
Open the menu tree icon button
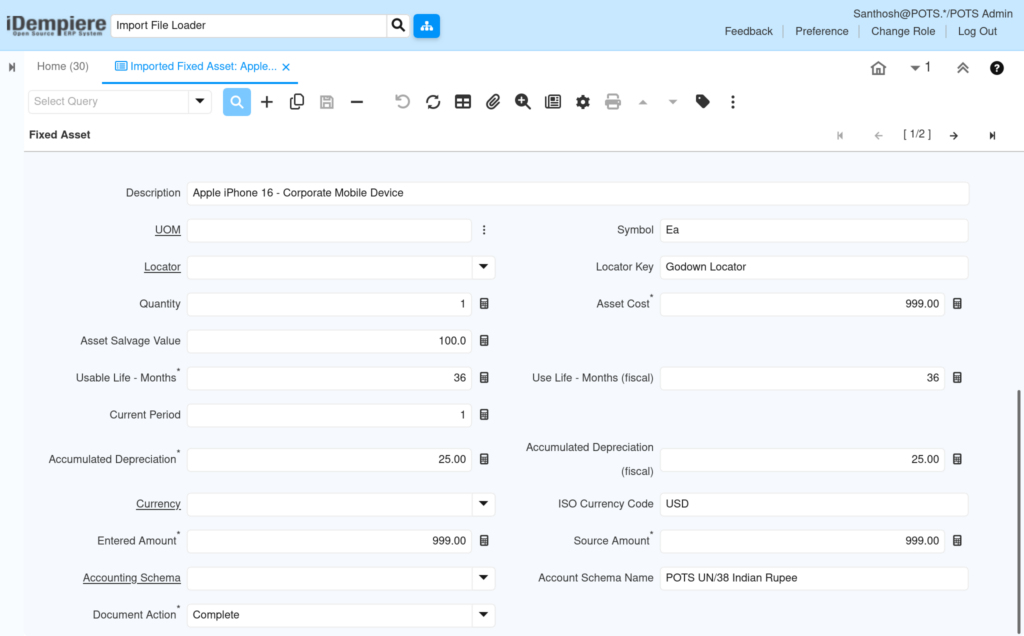click(426, 25)
